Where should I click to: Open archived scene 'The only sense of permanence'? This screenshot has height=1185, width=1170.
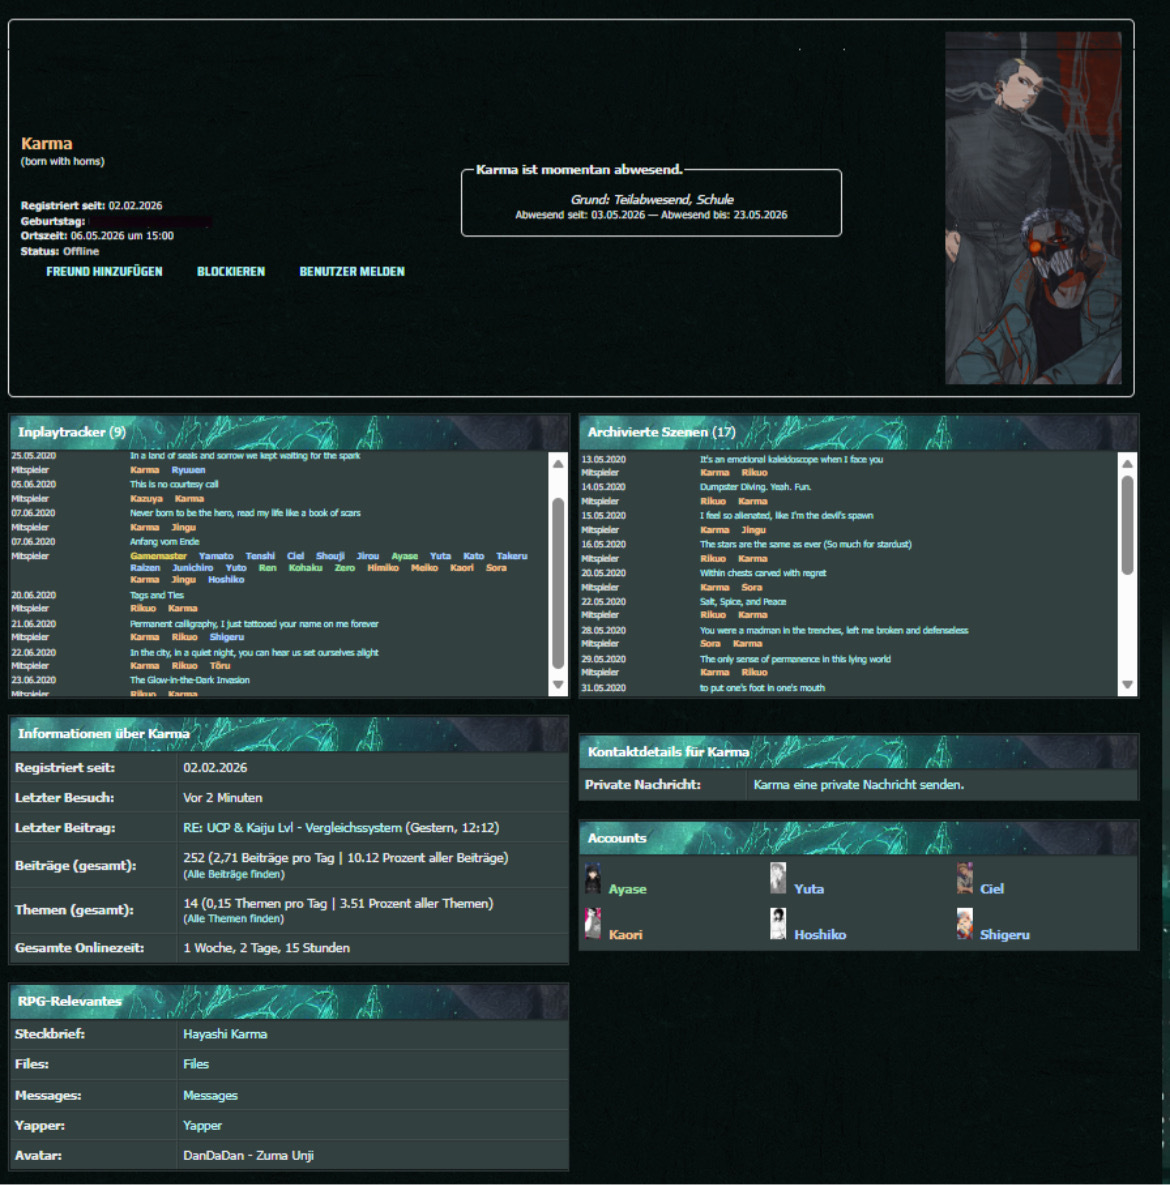click(795, 660)
